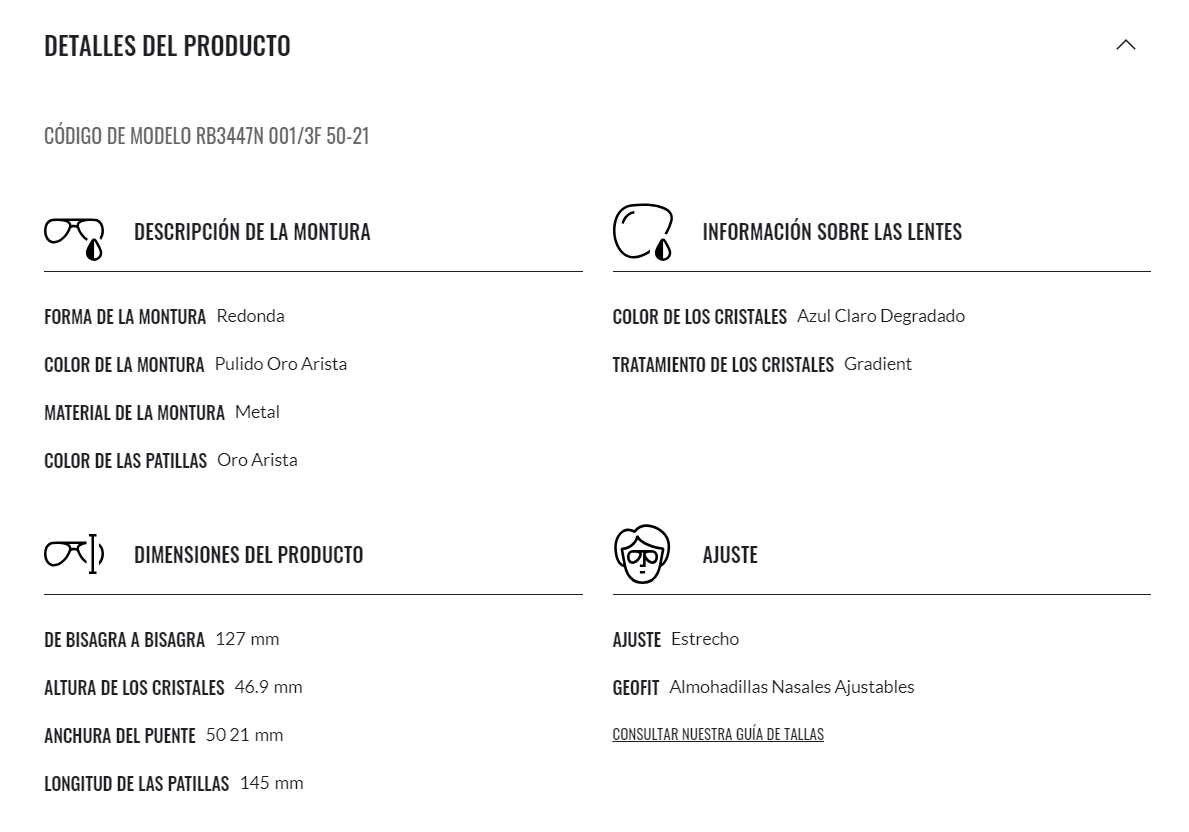This screenshot has width=1189, height=832.
Task: Click the Geofit label
Action: (x=635, y=688)
